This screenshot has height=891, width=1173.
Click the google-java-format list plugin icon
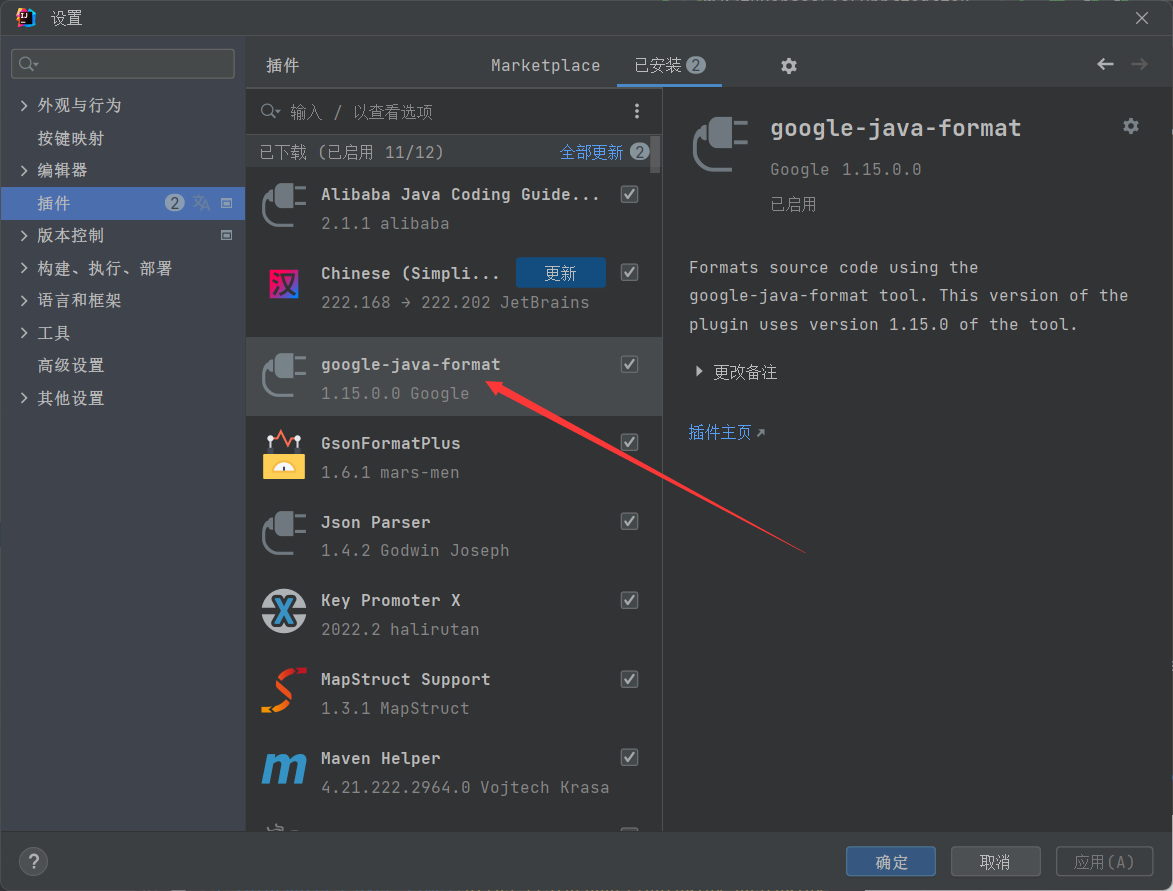(x=284, y=375)
